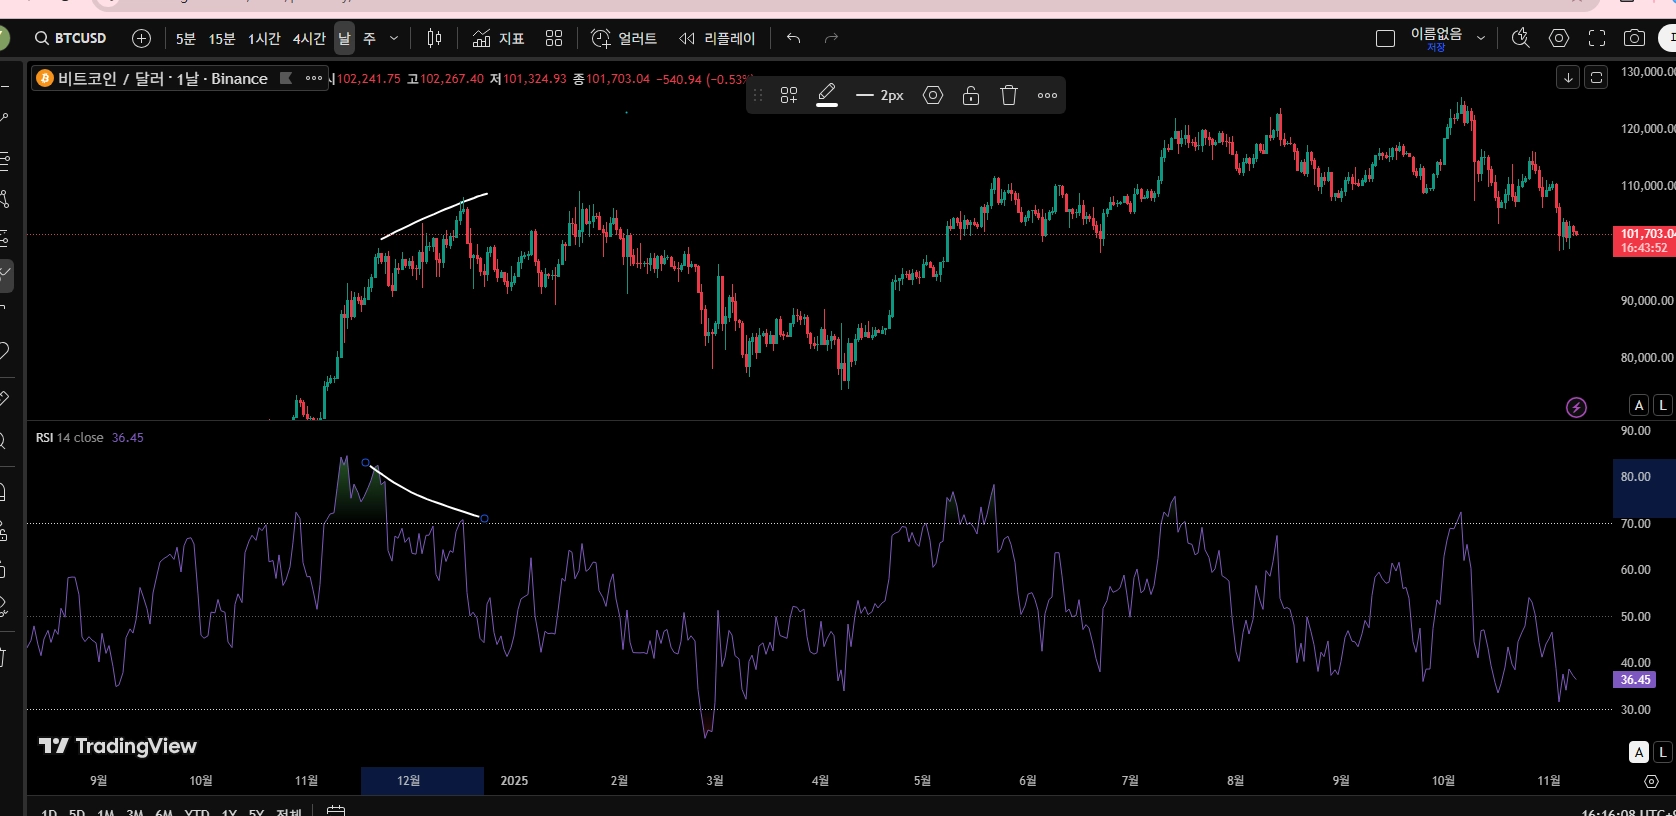This screenshot has height=816, width=1676.
Task: Take a chart snapshot with camera icon
Action: click(1634, 38)
